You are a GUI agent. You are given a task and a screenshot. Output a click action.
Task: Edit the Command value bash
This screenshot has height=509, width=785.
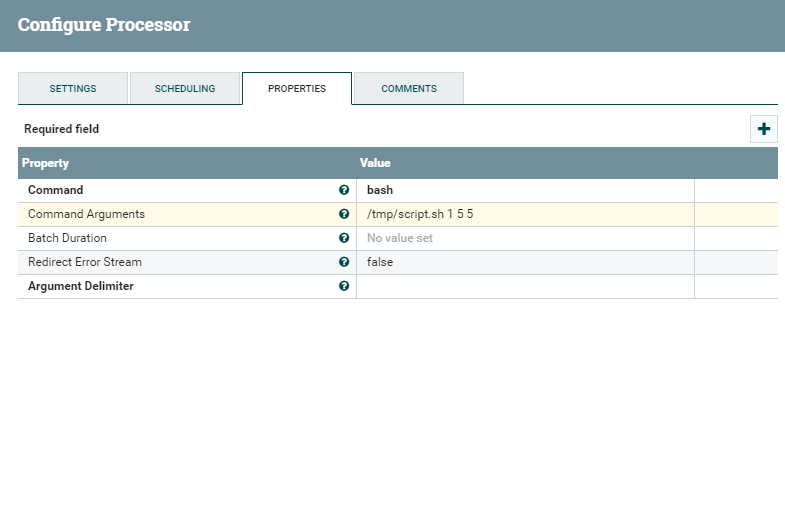[525, 190]
